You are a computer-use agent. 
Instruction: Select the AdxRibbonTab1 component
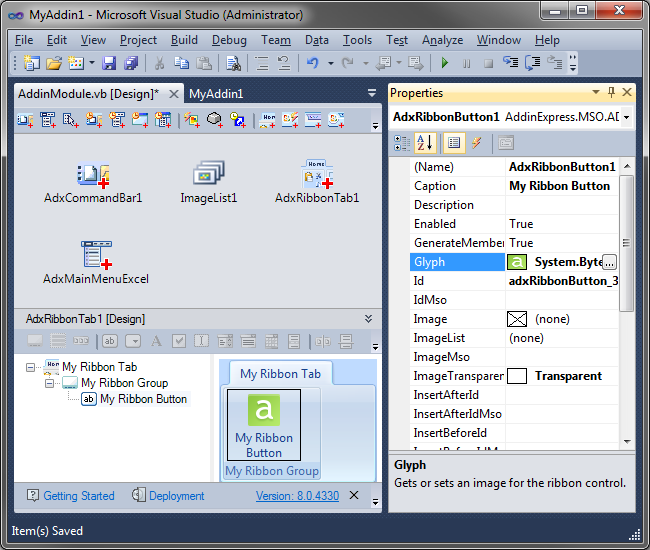[317, 182]
